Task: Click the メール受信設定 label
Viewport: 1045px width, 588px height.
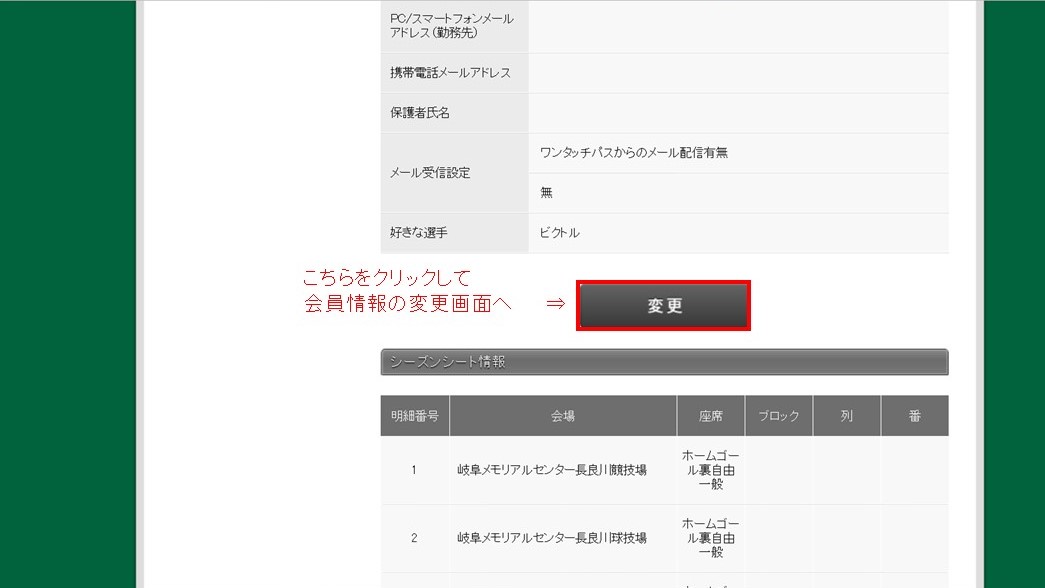Action: 430,173
